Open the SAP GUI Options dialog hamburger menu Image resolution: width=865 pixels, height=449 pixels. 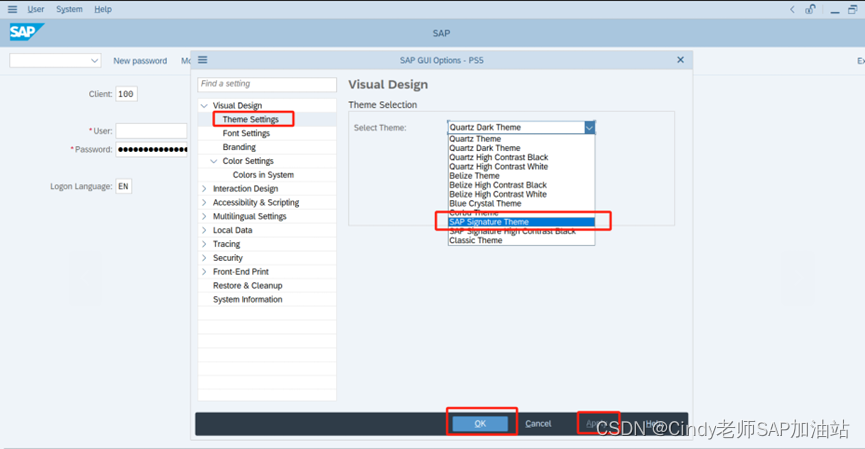click(x=202, y=60)
